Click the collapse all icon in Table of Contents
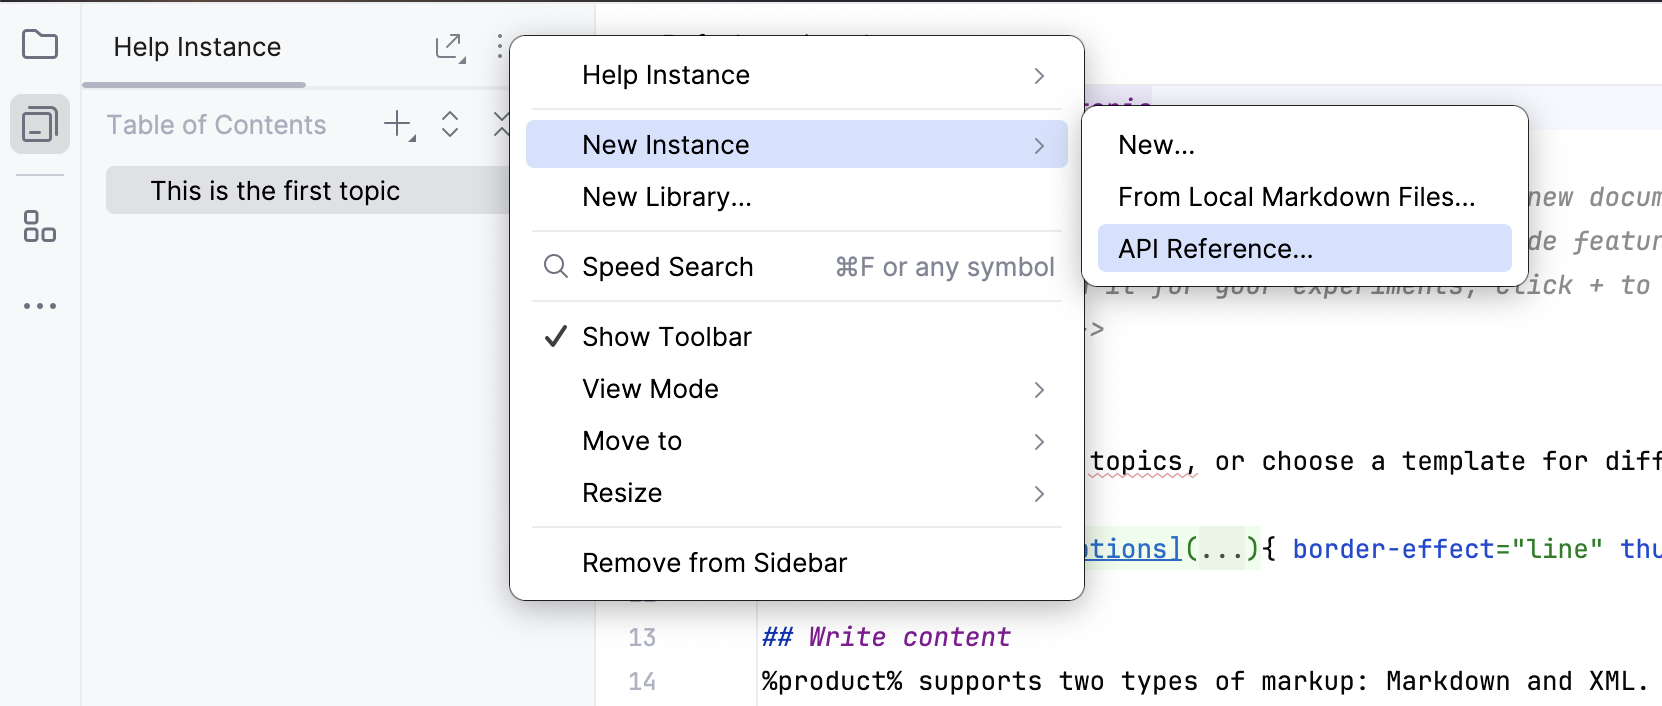Viewport: 1662px width, 706px height. (501, 124)
